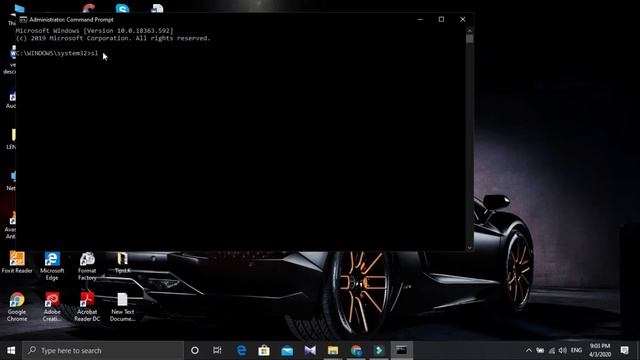Screen dimensions: 640x360
Task: Open the Action Center notifications icon
Action: pyautogui.click(x=624, y=350)
